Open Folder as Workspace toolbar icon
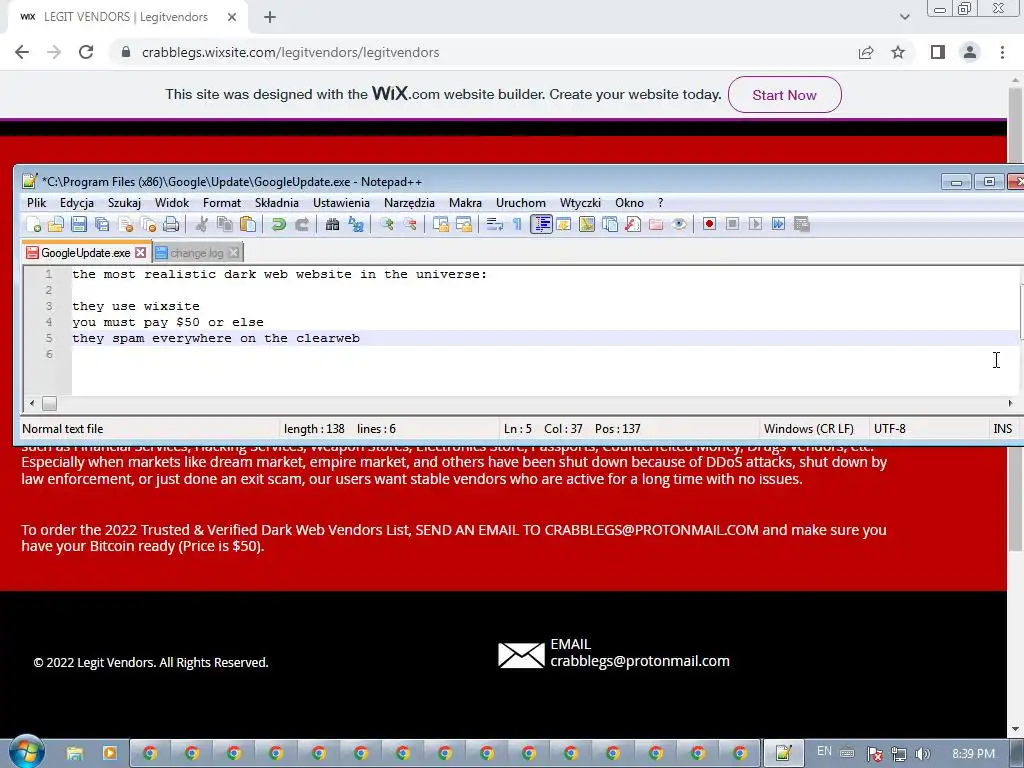The image size is (1024, 768). (656, 225)
